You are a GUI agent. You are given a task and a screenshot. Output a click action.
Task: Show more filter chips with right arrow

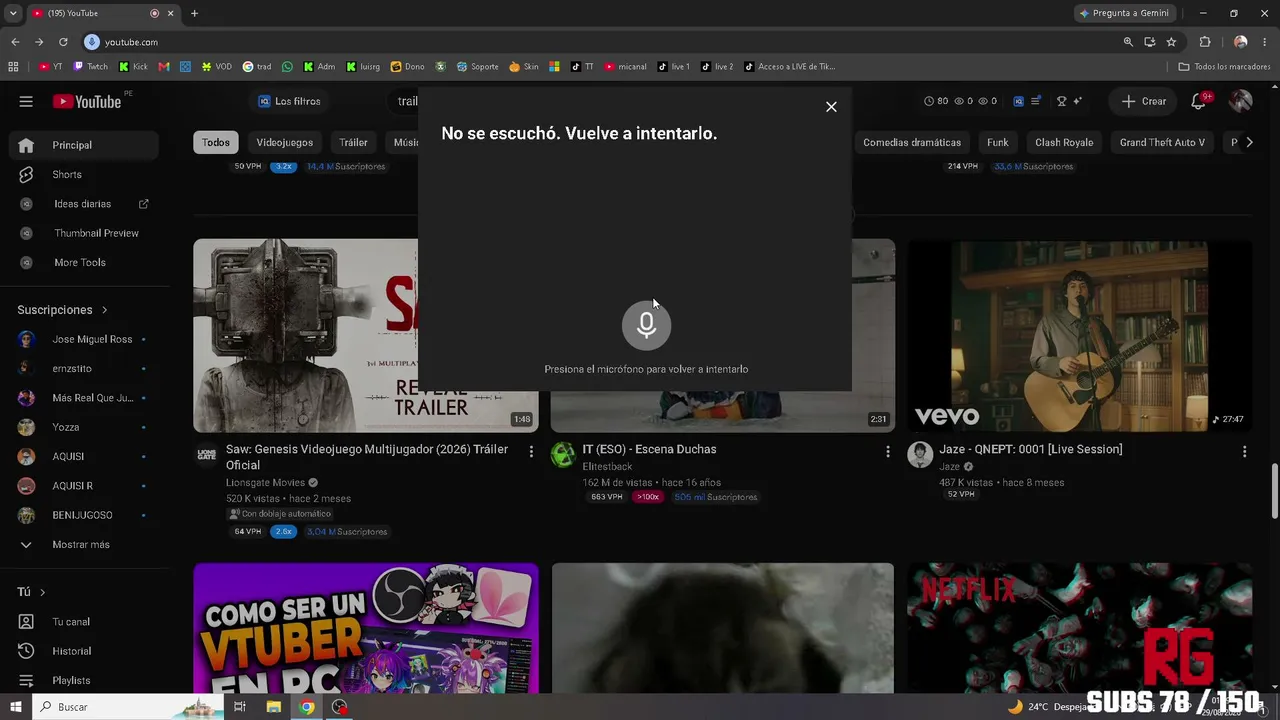coord(1249,142)
